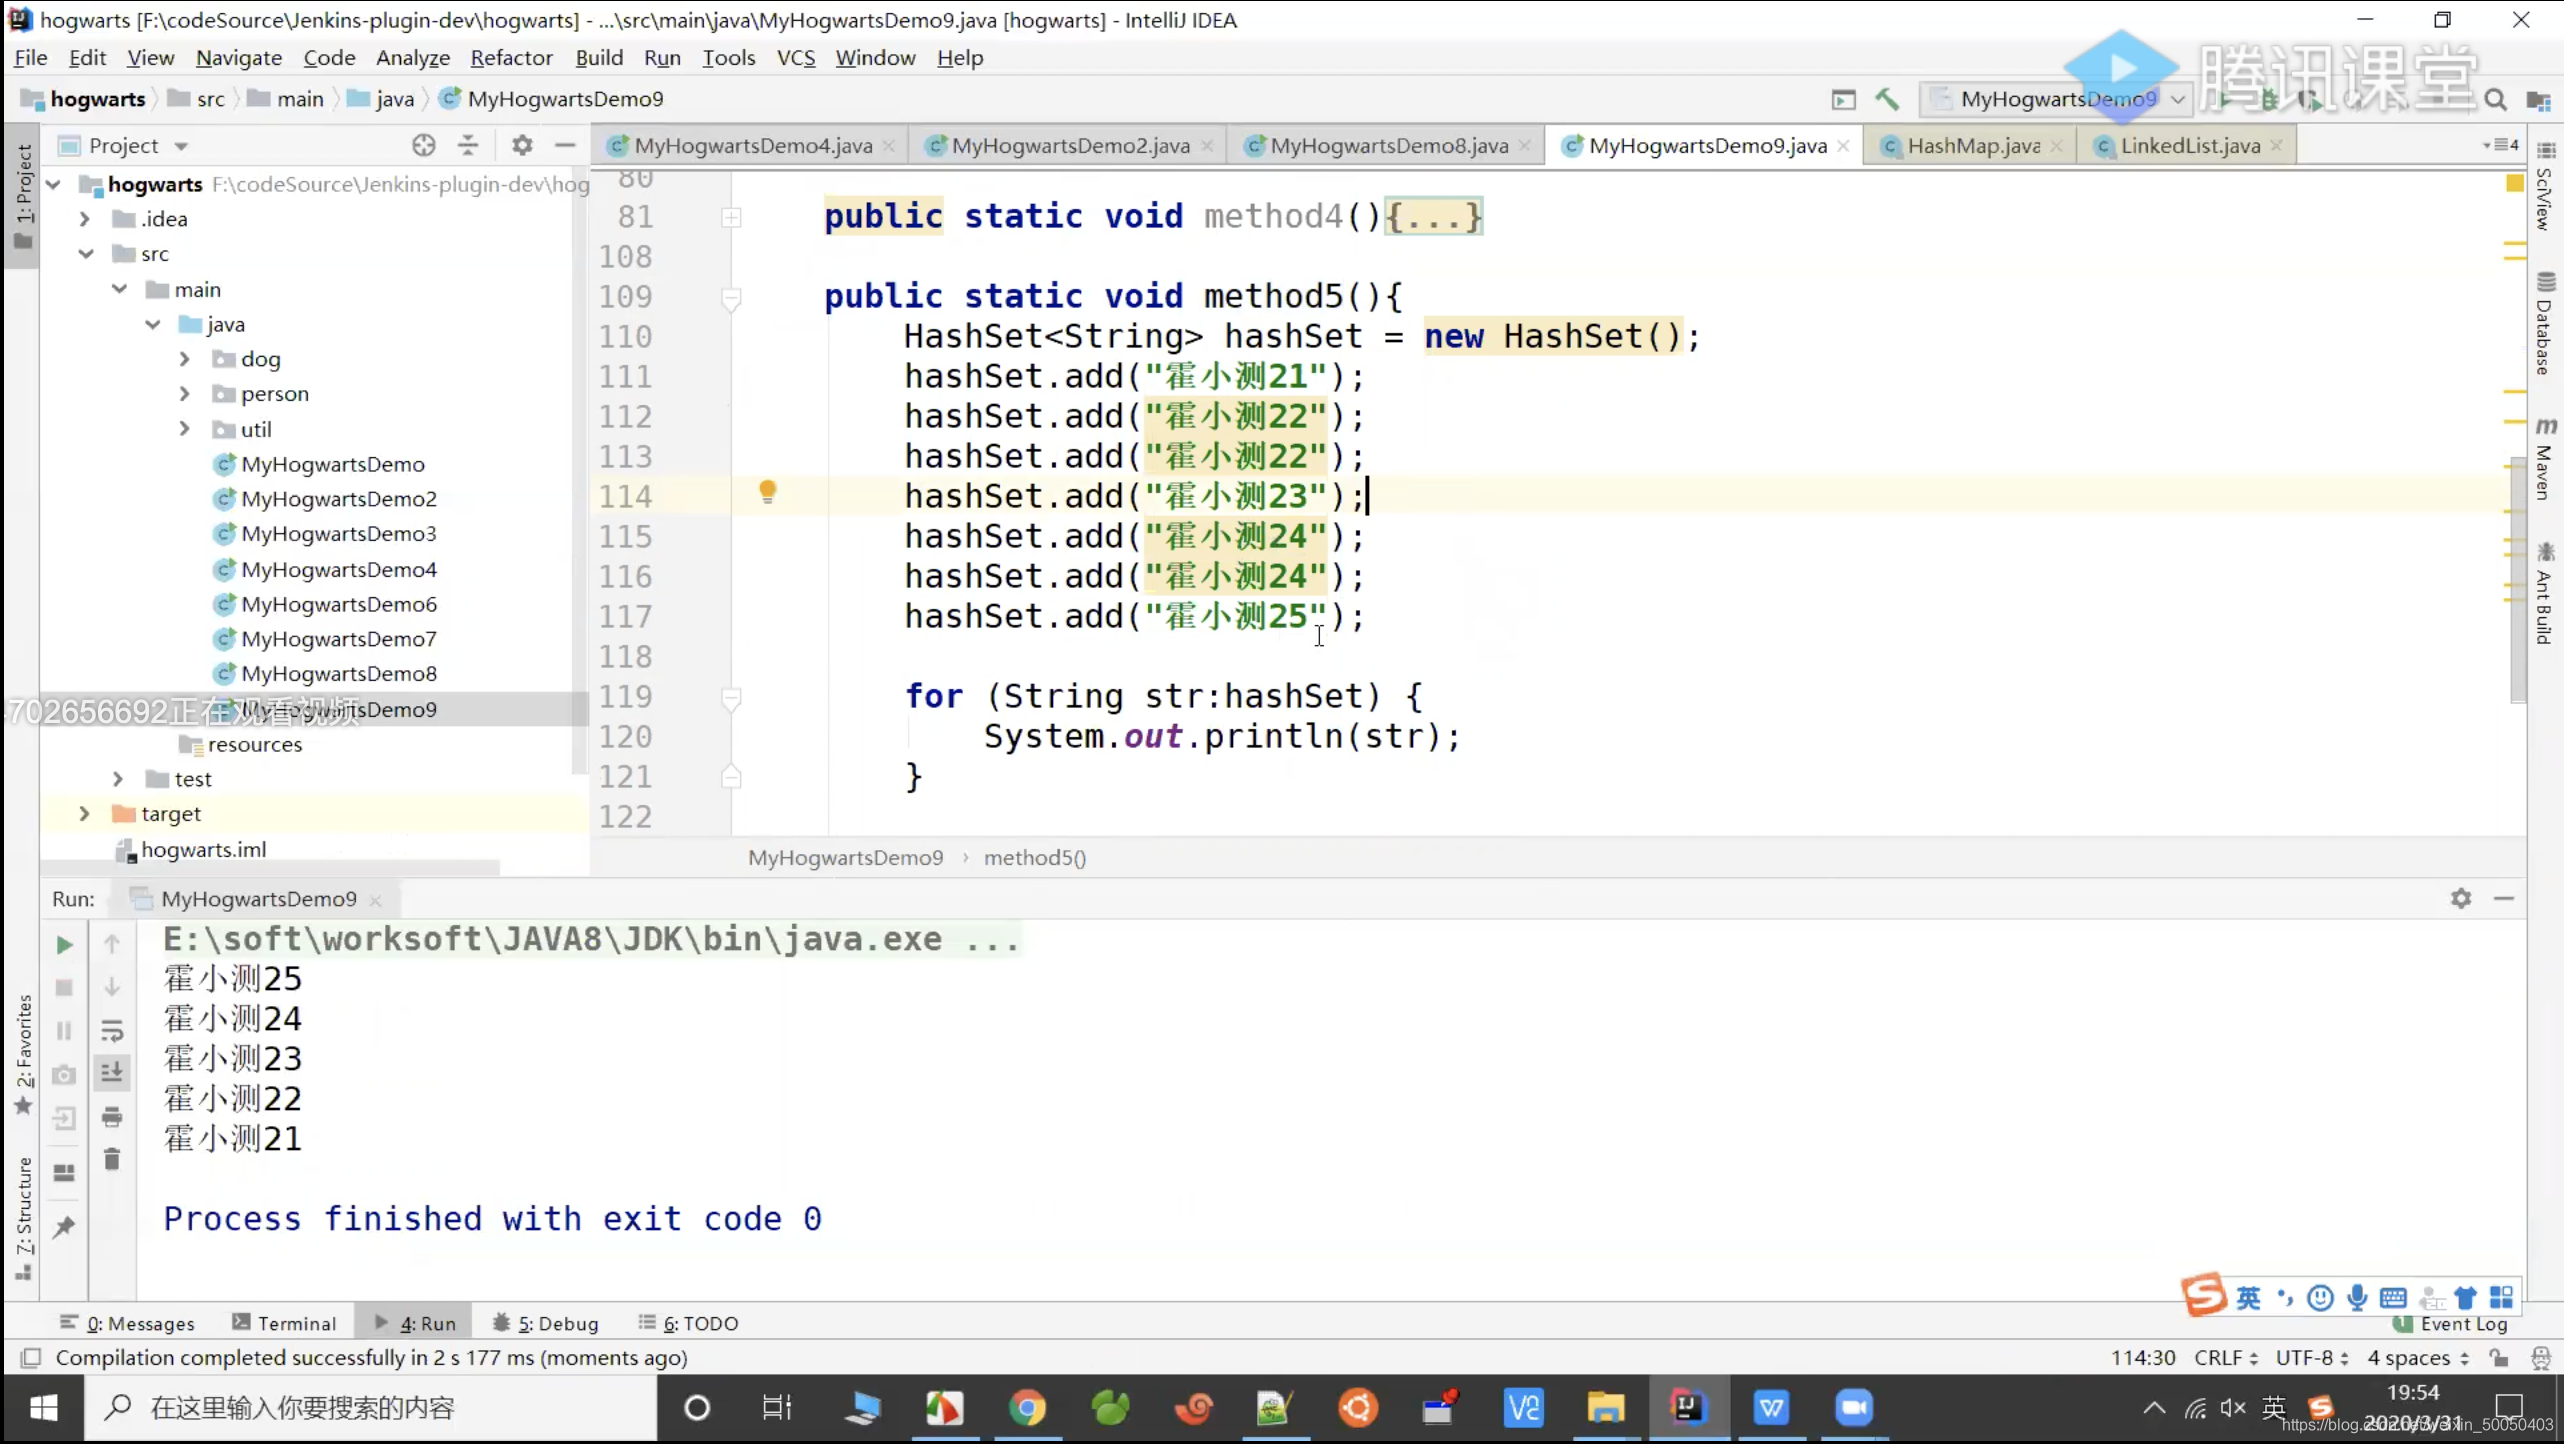Open the 6: TODO tool window

tap(689, 1323)
